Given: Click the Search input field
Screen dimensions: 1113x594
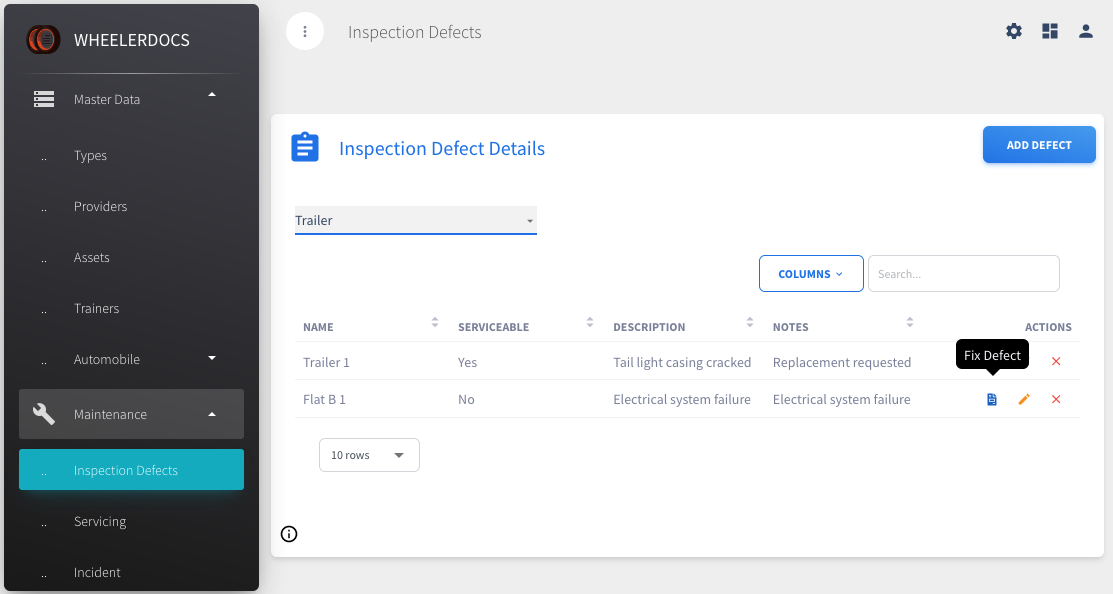Looking at the screenshot, I should coord(963,274).
